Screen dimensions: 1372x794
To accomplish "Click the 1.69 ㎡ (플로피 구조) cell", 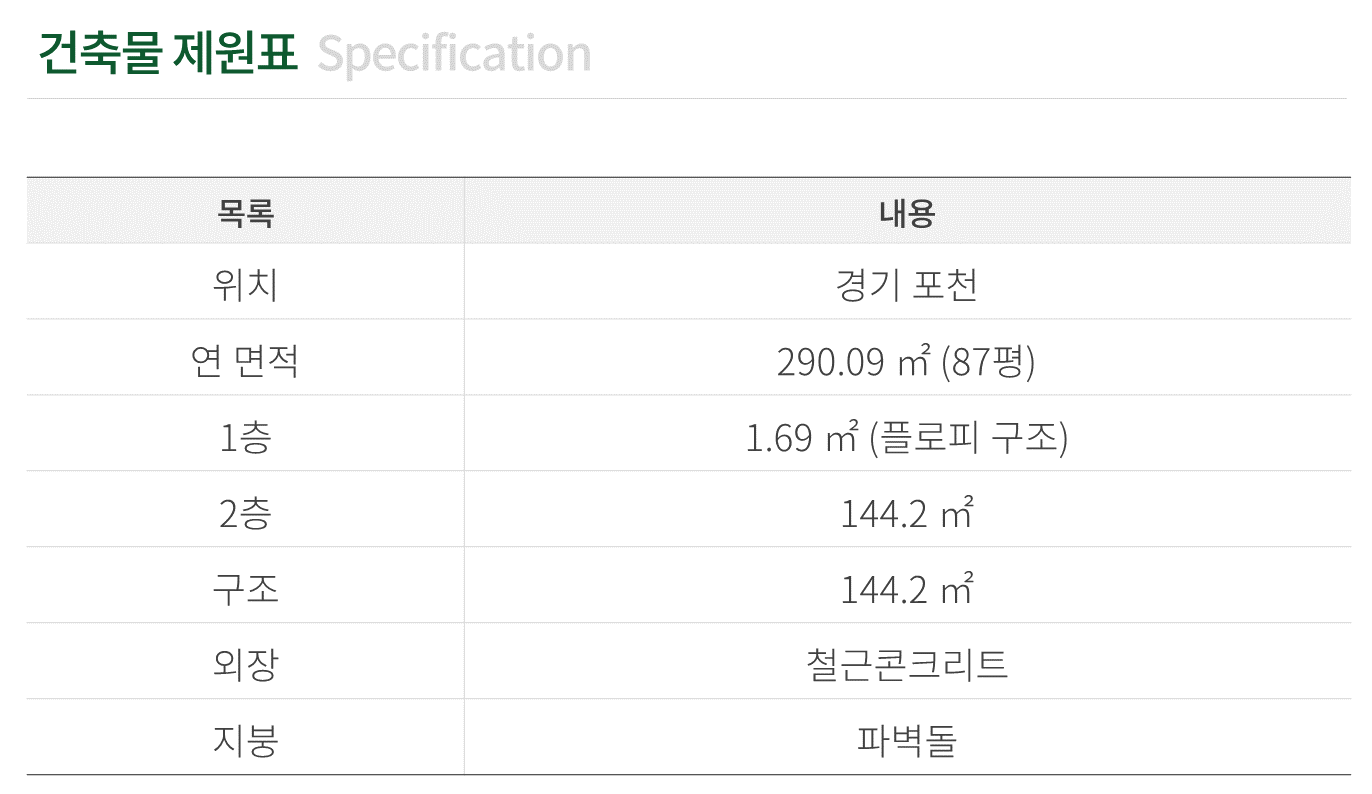I will point(907,437).
